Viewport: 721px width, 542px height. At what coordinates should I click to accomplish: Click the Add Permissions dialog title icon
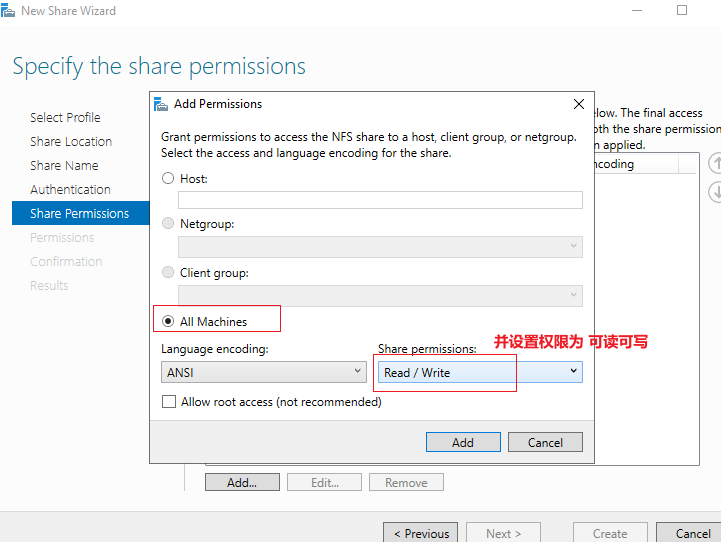pyautogui.click(x=160, y=104)
